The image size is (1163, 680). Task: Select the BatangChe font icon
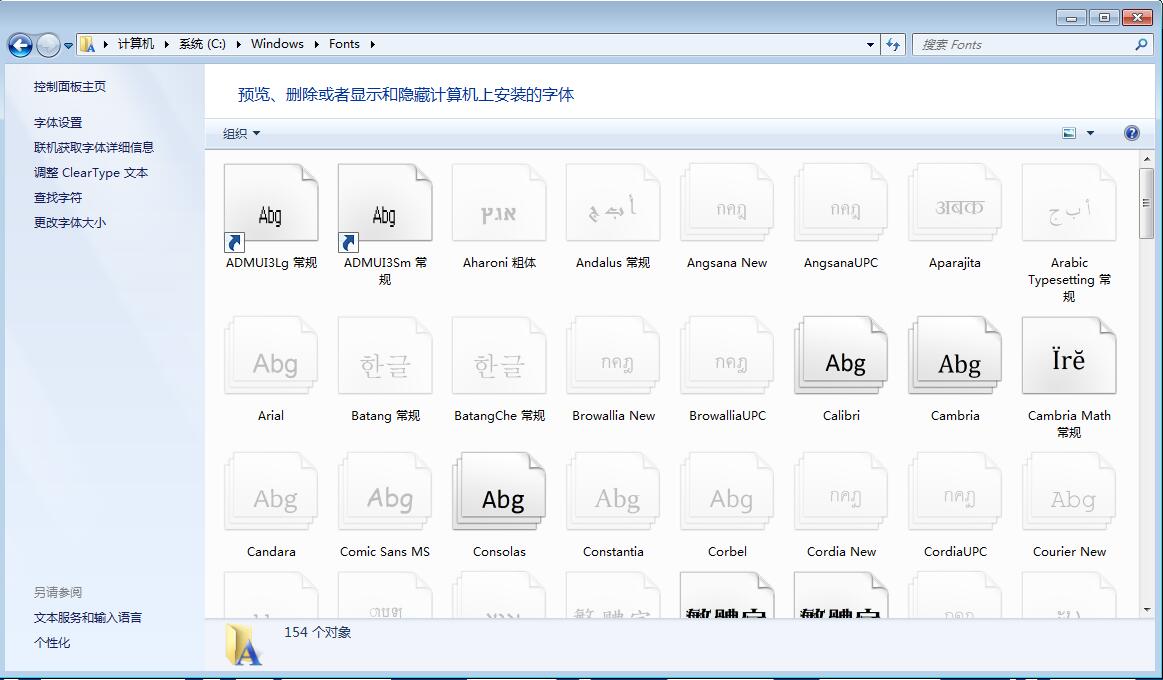[x=499, y=357]
